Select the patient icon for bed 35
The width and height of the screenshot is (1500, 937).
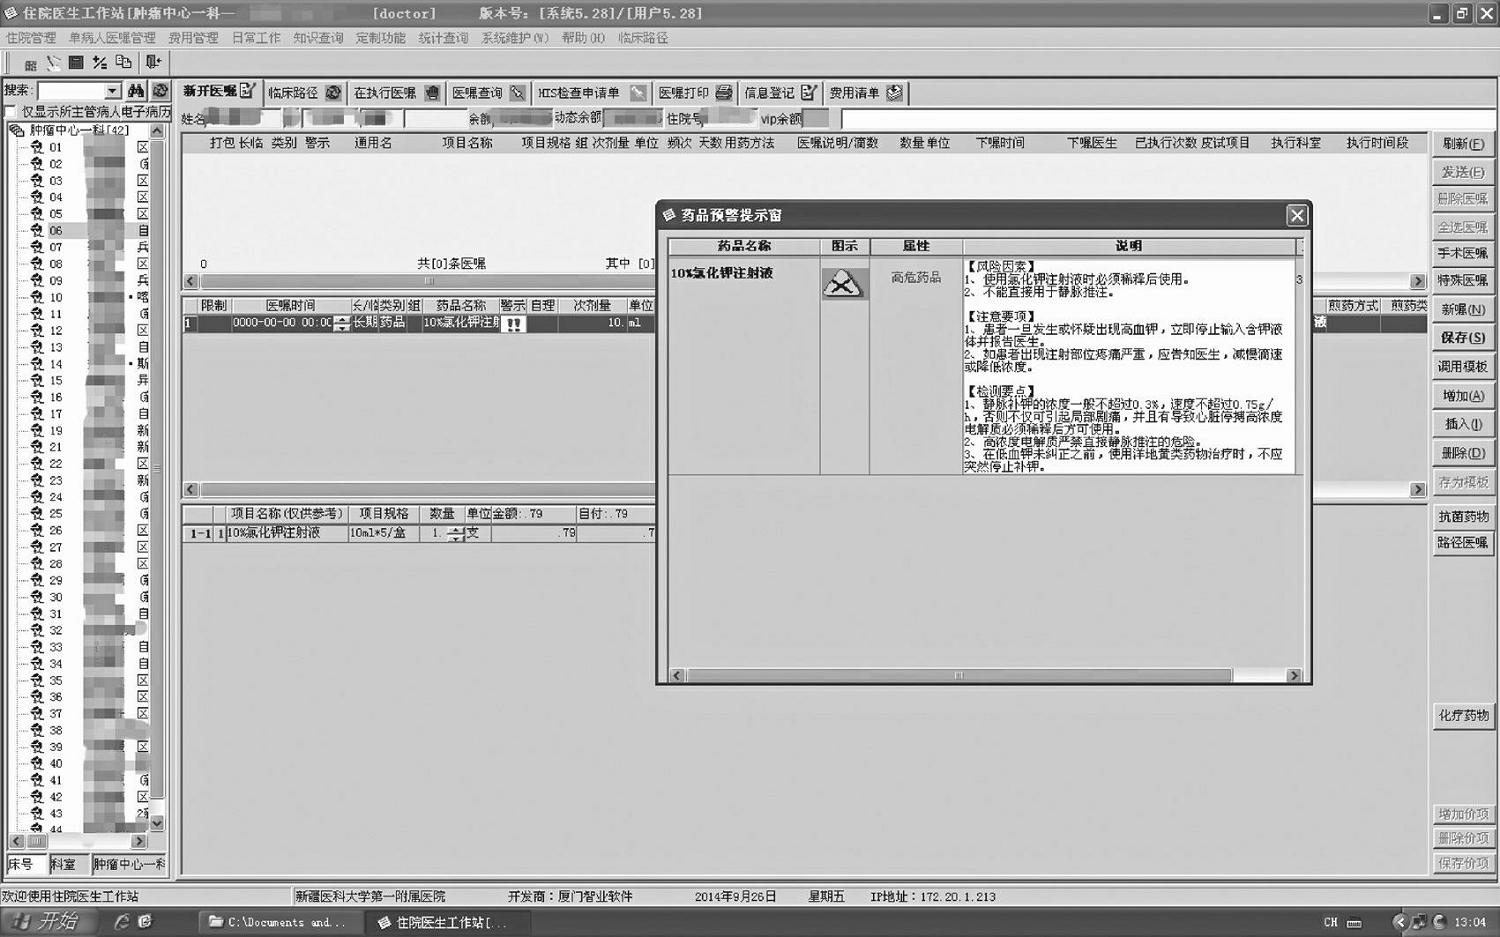(37, 680)
